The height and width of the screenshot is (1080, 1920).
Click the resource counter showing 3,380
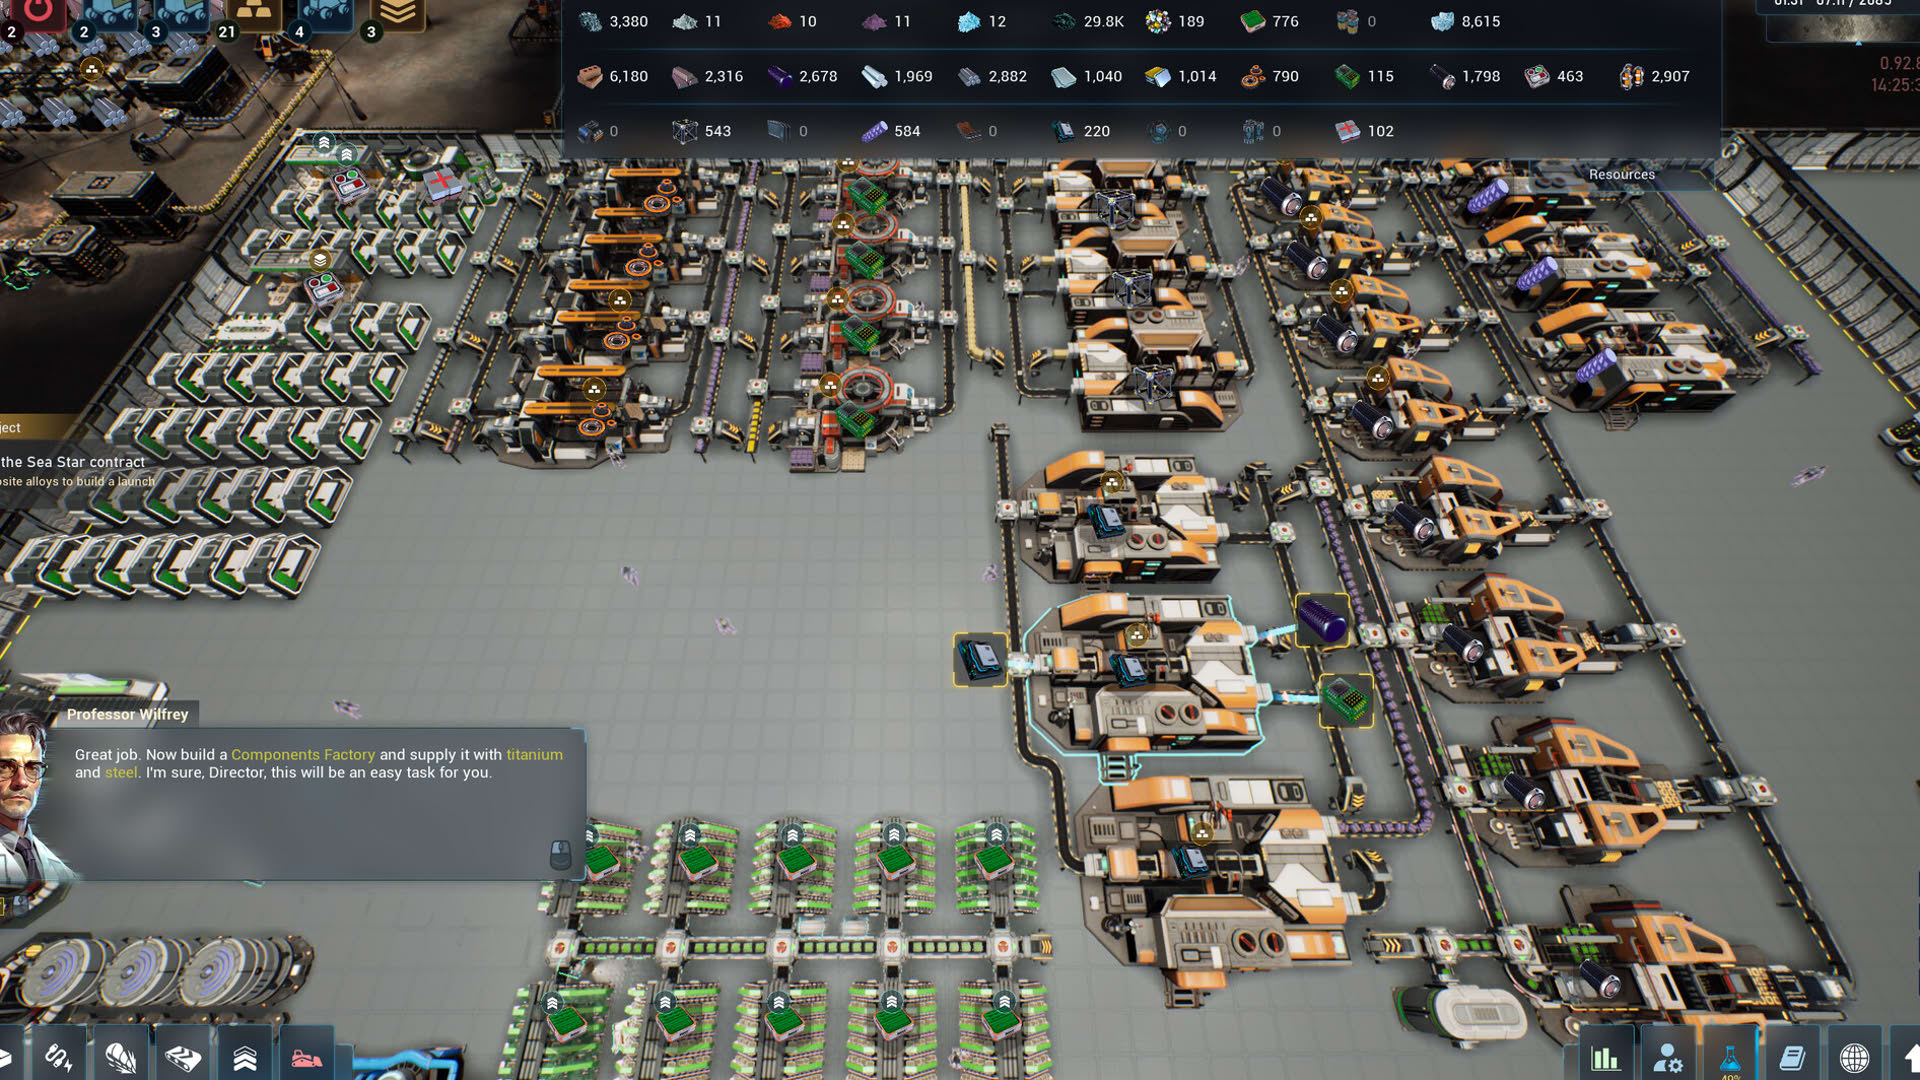tap(613, 21)
